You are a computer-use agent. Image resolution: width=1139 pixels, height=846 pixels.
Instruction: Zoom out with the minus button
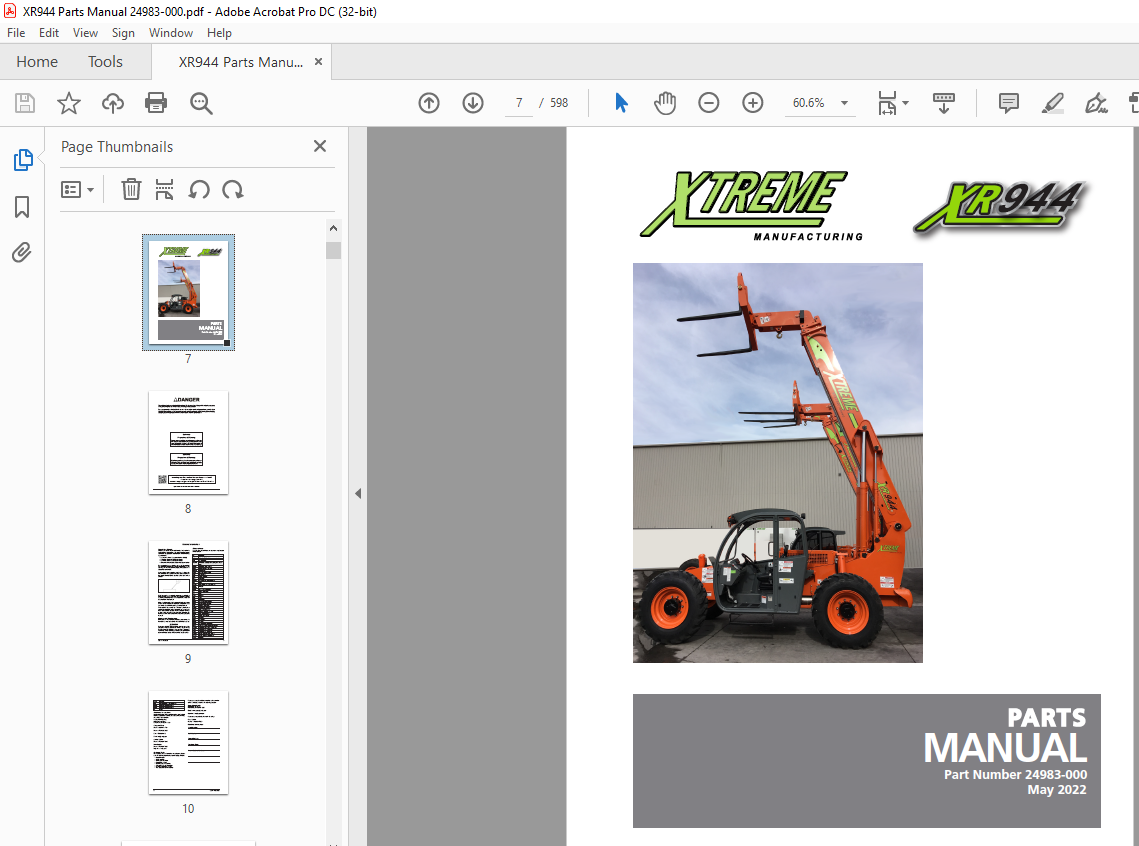click(709, 103)
